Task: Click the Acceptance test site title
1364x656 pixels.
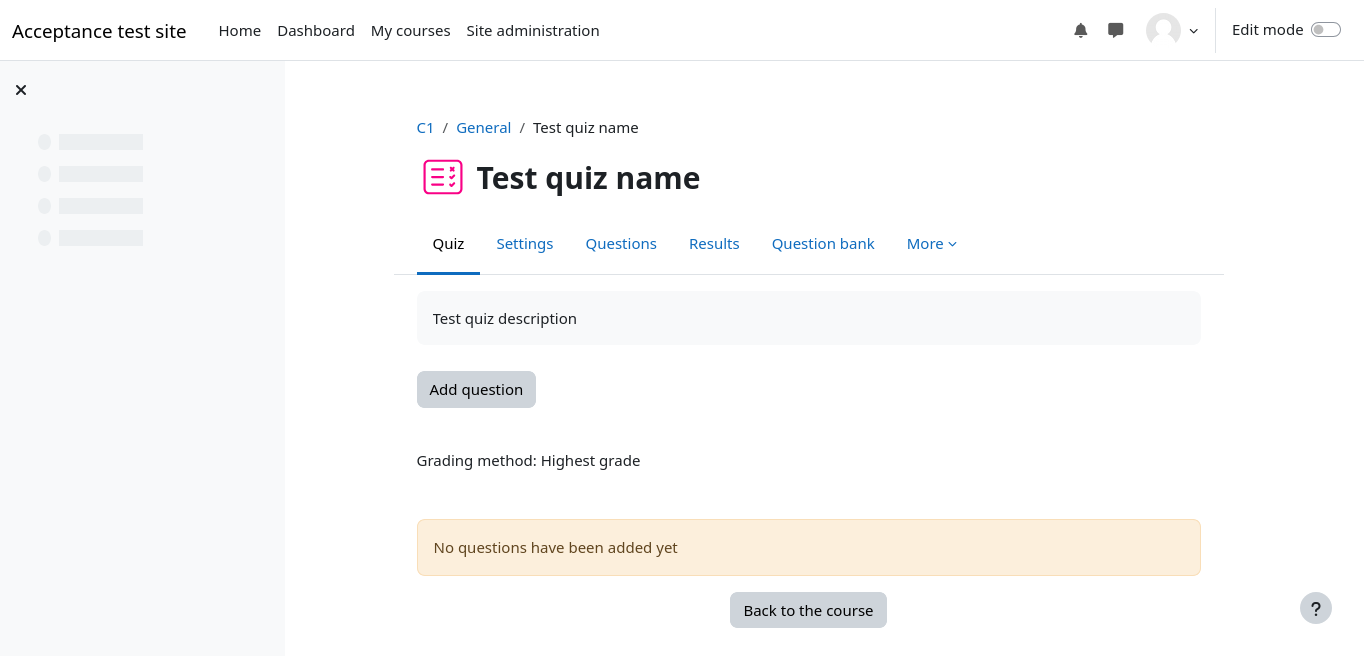Action: point(99,31)
